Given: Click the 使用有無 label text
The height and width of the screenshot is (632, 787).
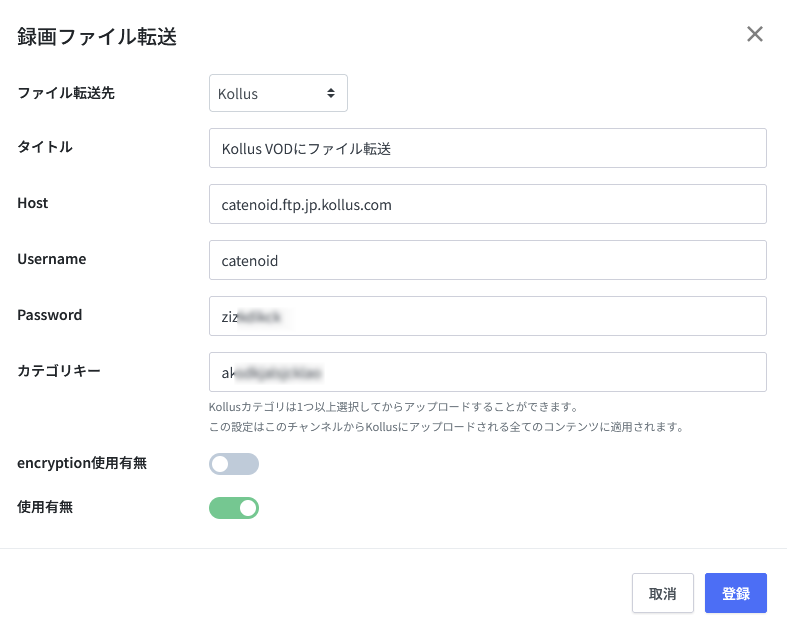Looking at the screenshot, I should 45,507.
